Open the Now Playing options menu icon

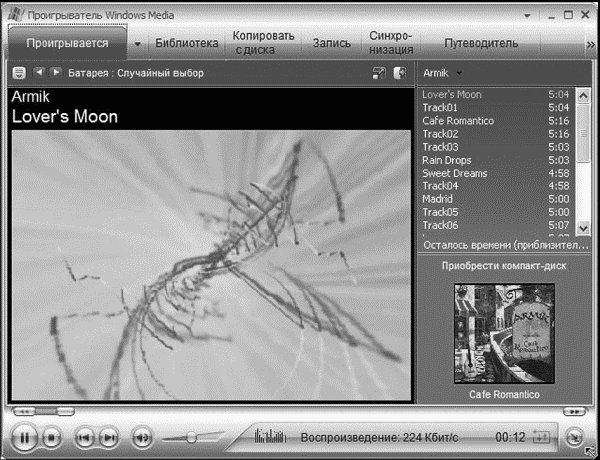pos(19,73)
